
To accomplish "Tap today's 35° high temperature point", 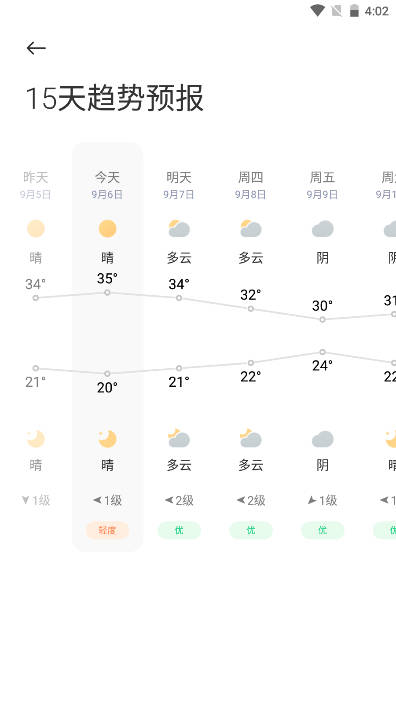I will coord(107,292).
